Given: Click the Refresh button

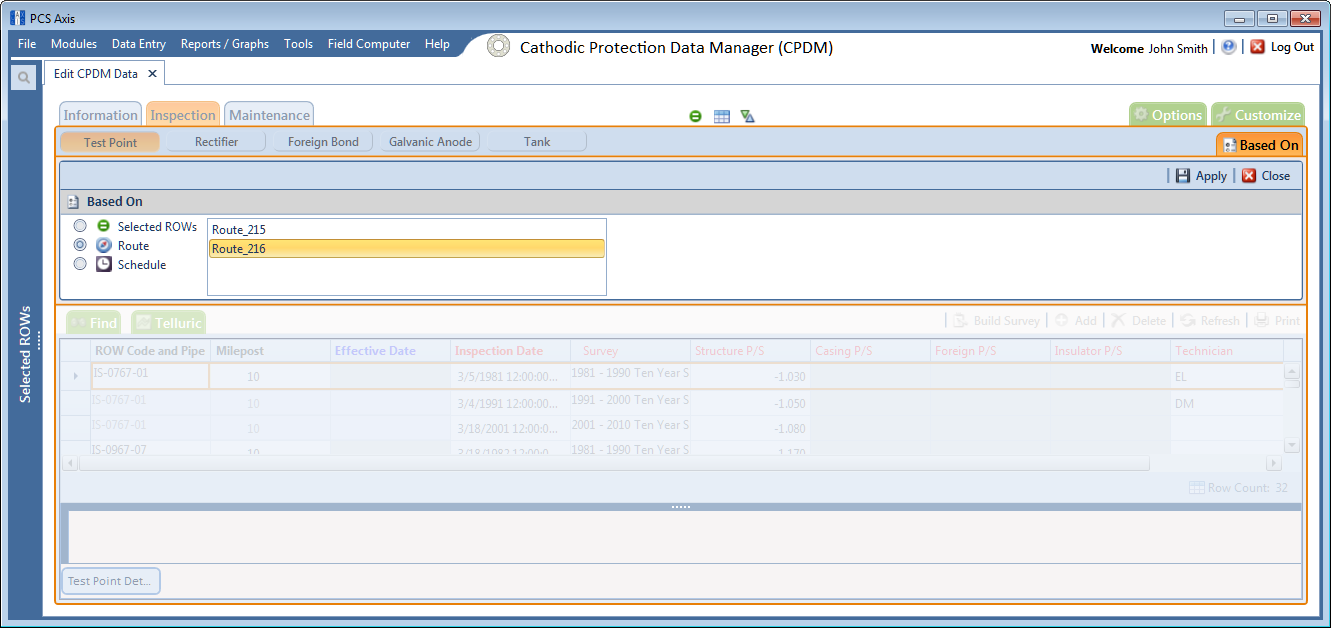Looking at the screenshot, I should click(1211, 321).
